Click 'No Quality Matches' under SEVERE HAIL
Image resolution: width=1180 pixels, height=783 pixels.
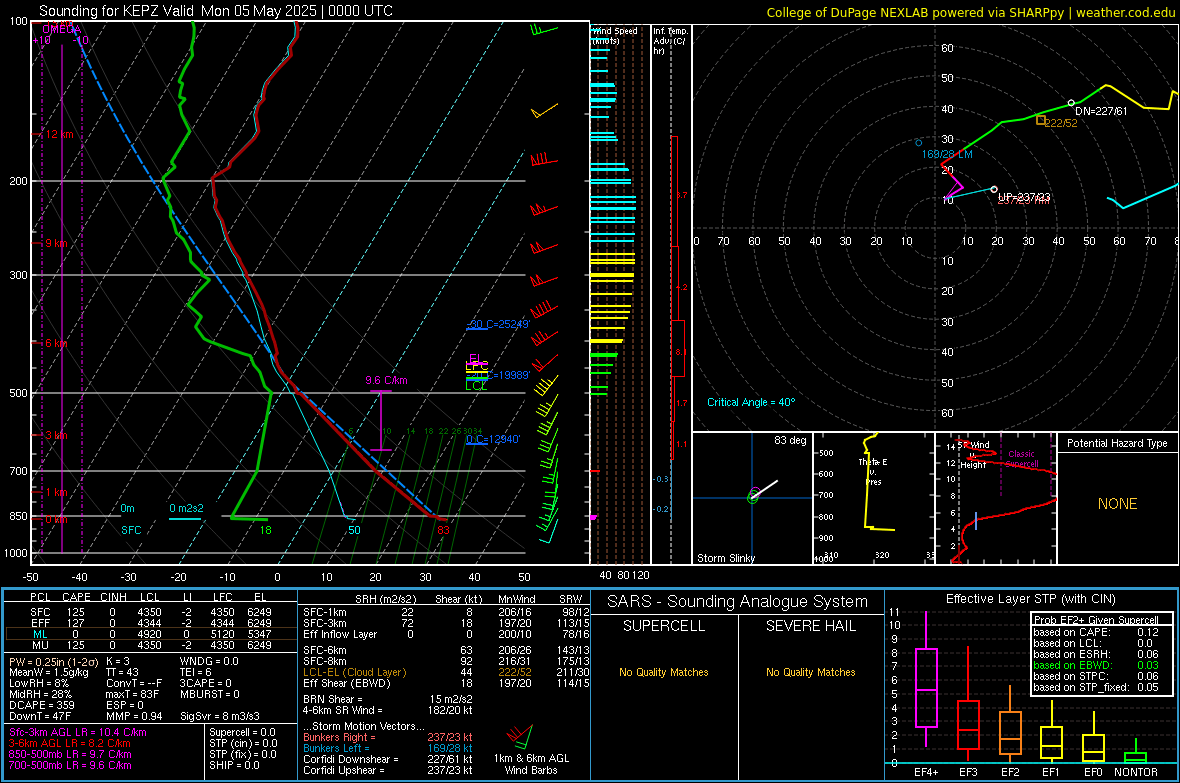coord(810,672)
